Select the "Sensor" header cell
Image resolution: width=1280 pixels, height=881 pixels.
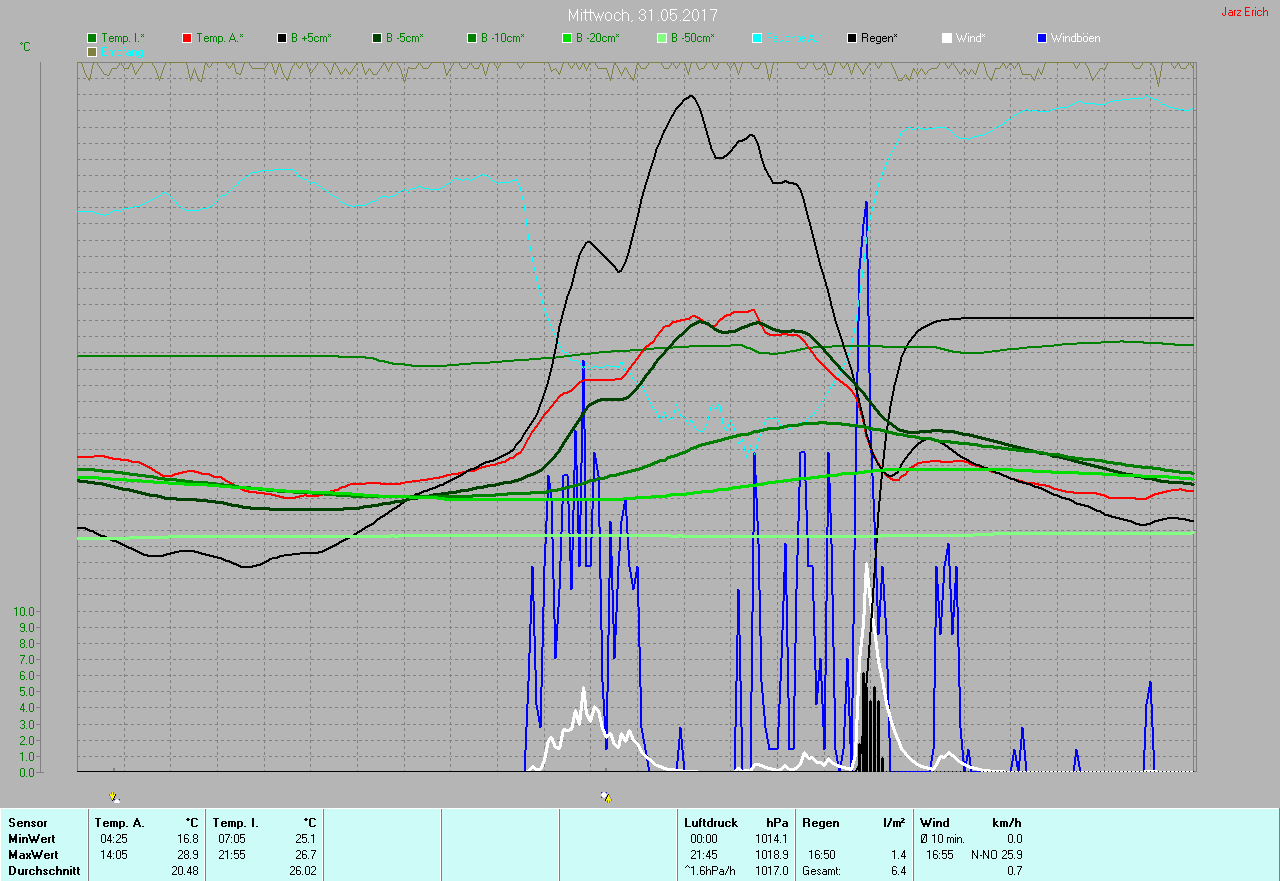27,823
